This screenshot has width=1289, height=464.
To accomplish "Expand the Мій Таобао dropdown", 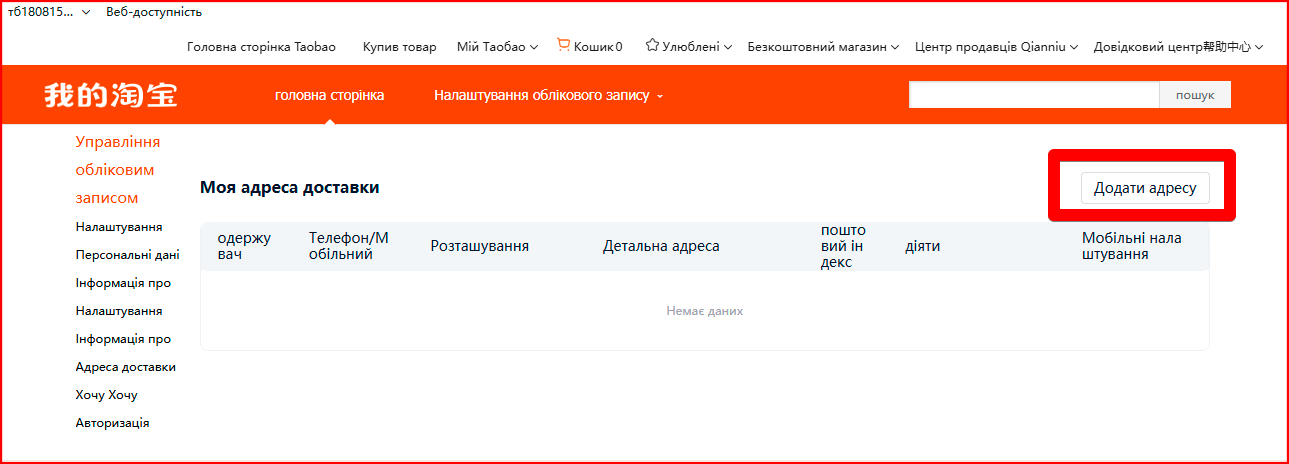I will pyautogui.click(x=497, y=46).
